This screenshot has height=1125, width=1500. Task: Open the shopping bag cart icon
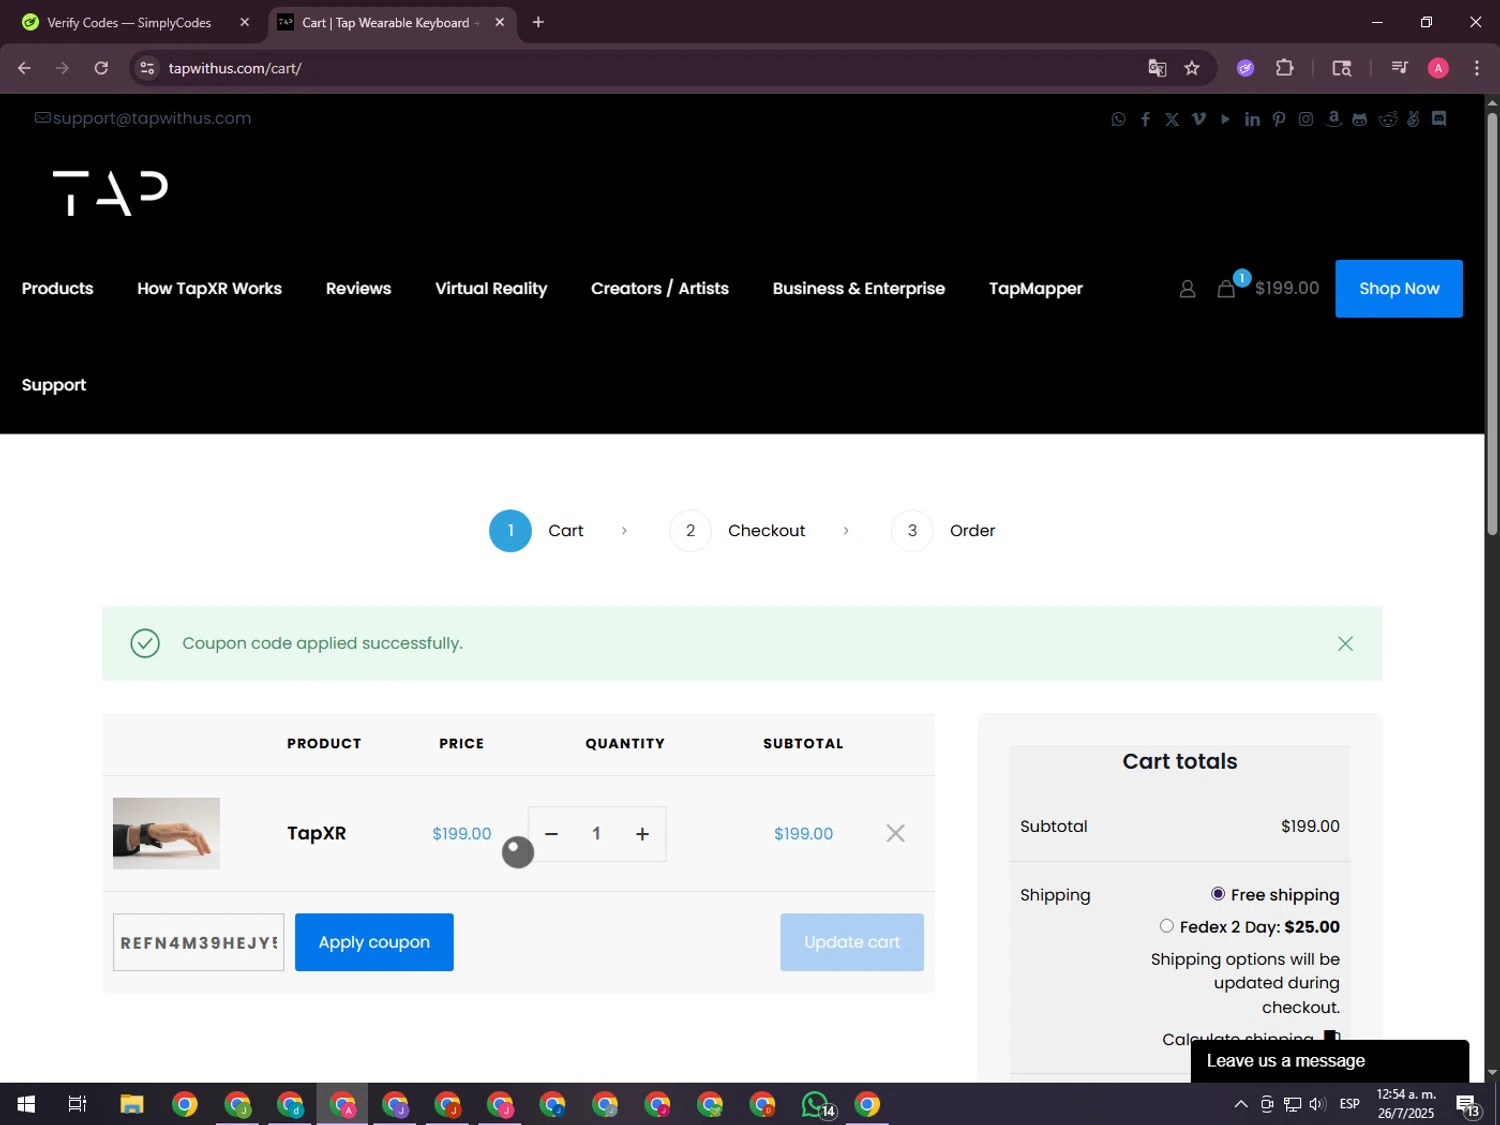(x=1226, y=289)
